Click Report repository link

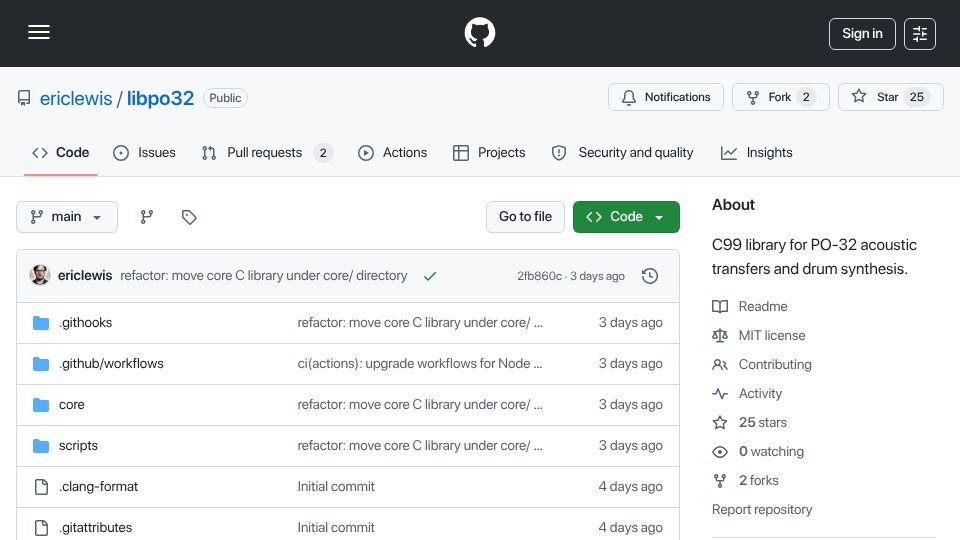point(762,509)
